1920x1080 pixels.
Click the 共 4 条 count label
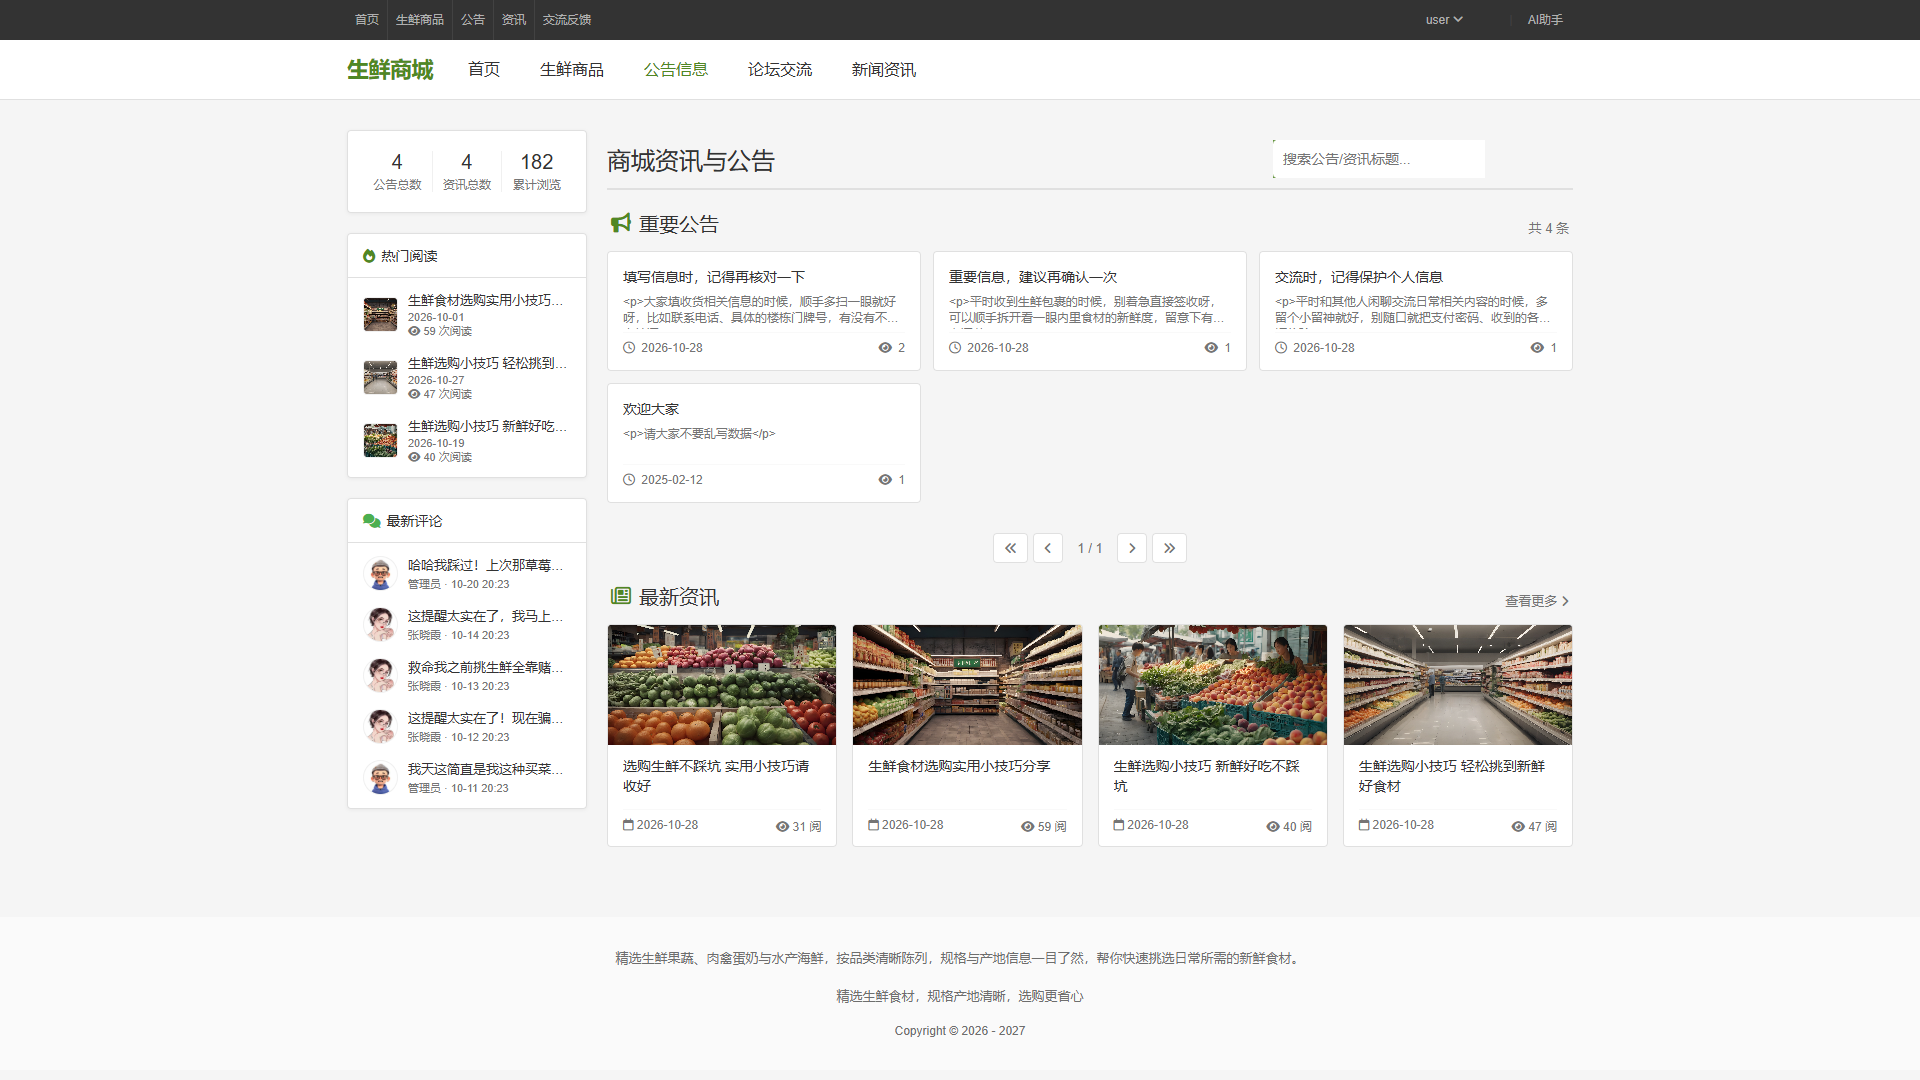coord(1548,228)
